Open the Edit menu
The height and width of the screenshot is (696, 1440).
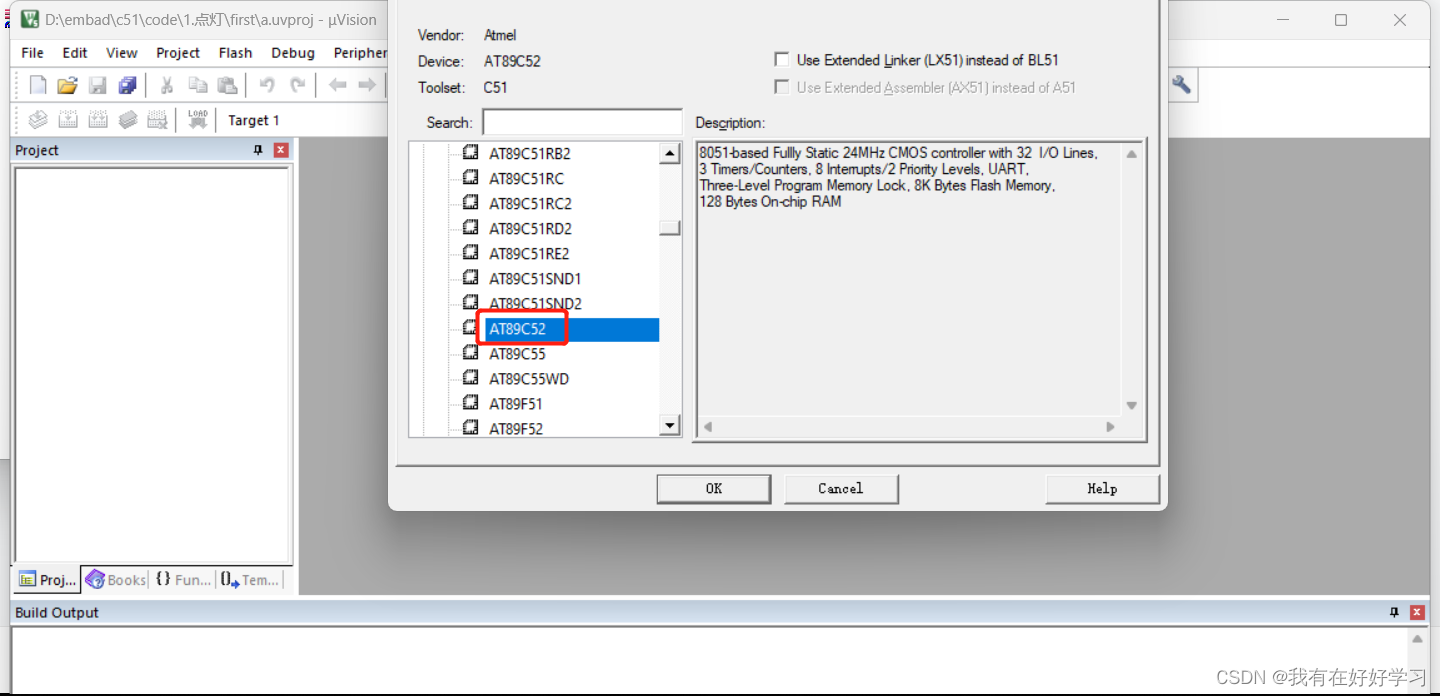coord(75,53)
